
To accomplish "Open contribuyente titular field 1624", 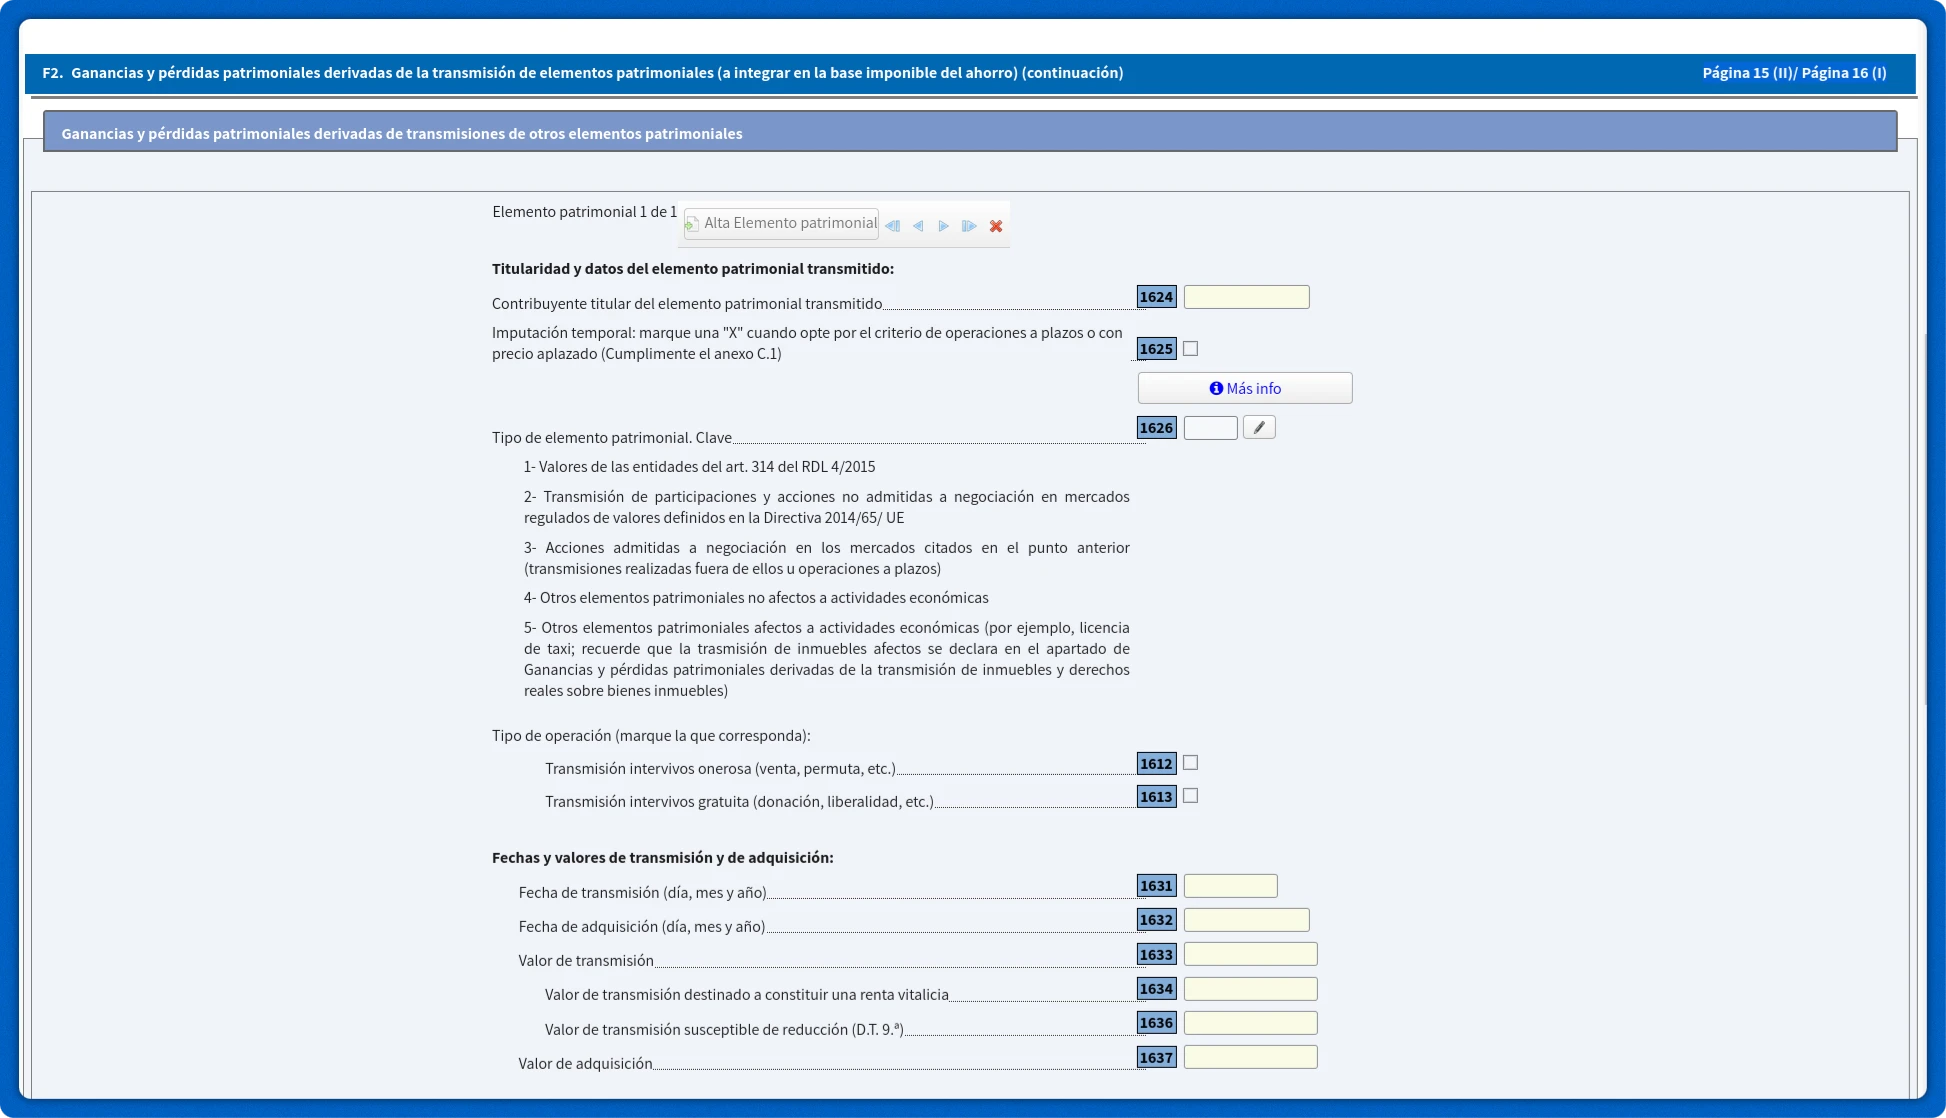I will [1246, 297].
